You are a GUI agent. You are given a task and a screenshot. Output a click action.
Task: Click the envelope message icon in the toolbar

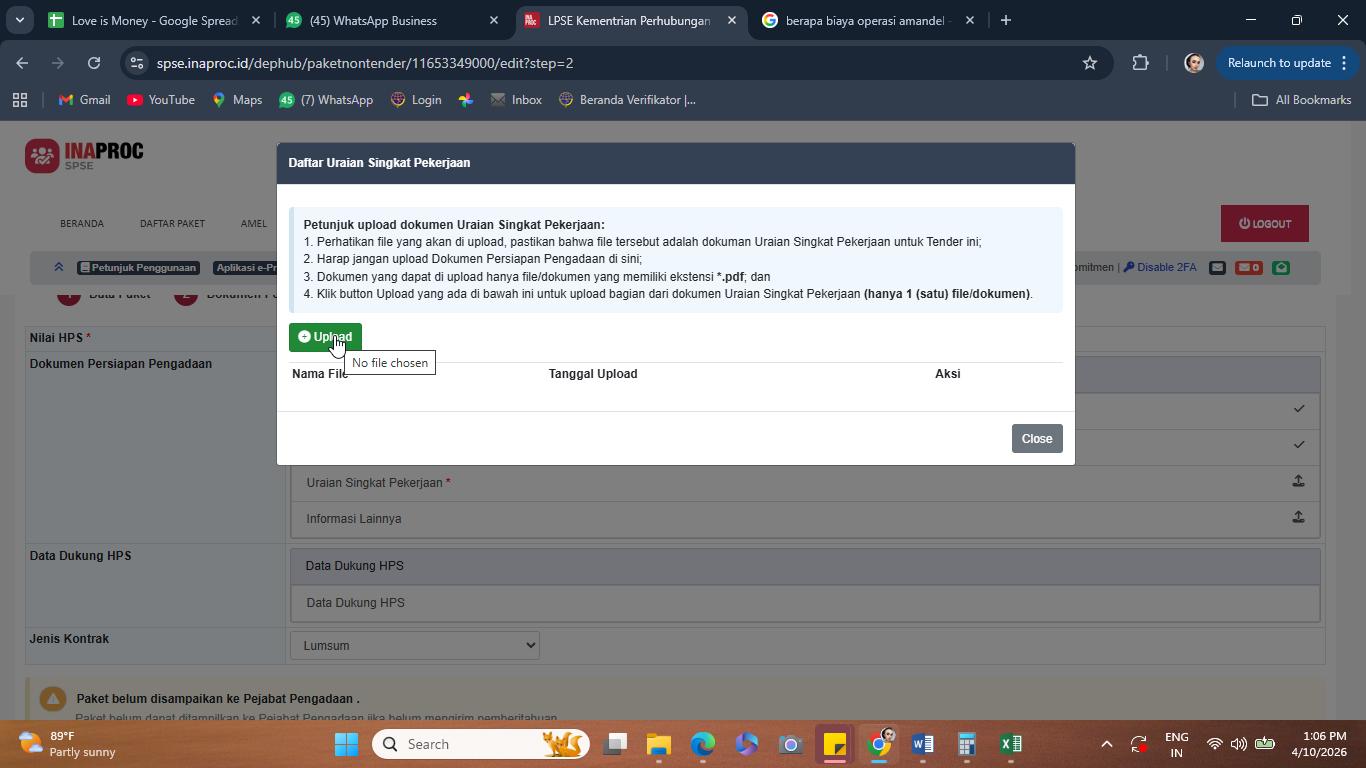1217,268
